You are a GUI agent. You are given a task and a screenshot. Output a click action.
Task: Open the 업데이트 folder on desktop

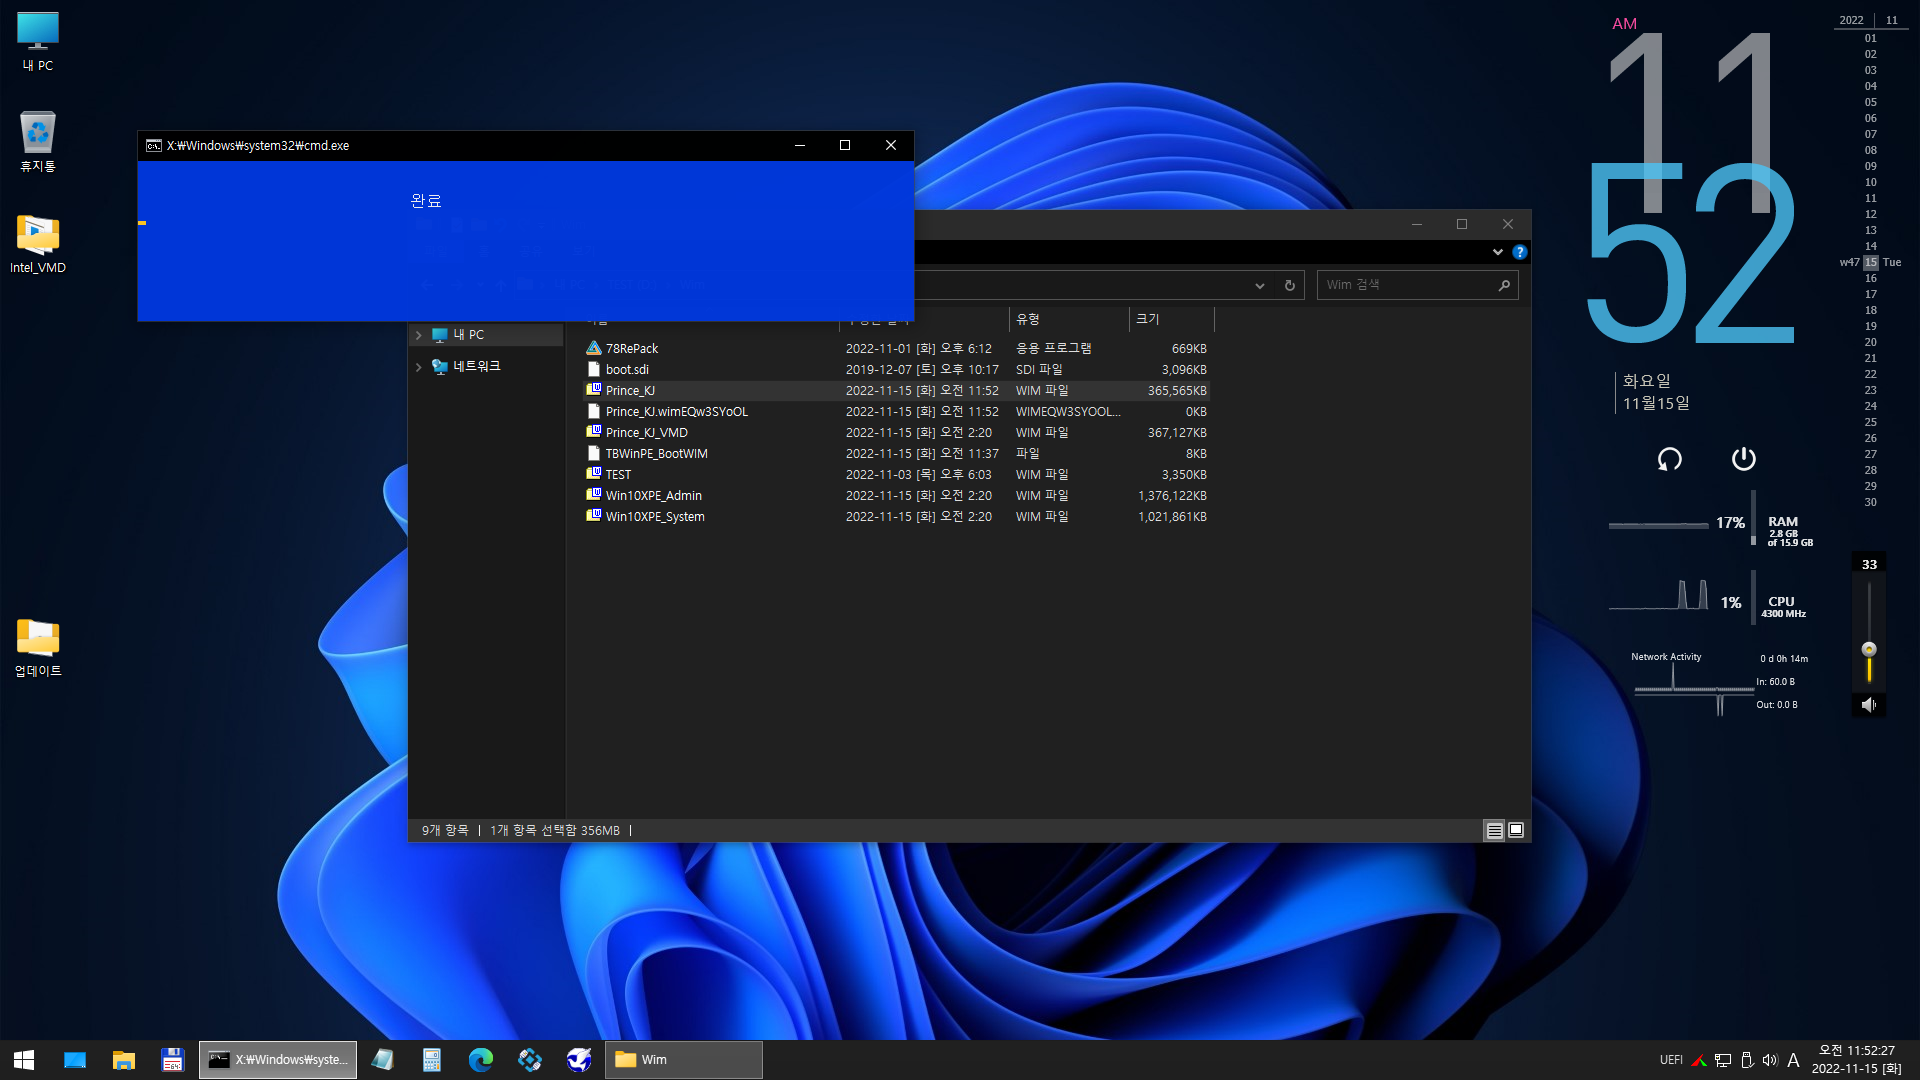(38, 648)
